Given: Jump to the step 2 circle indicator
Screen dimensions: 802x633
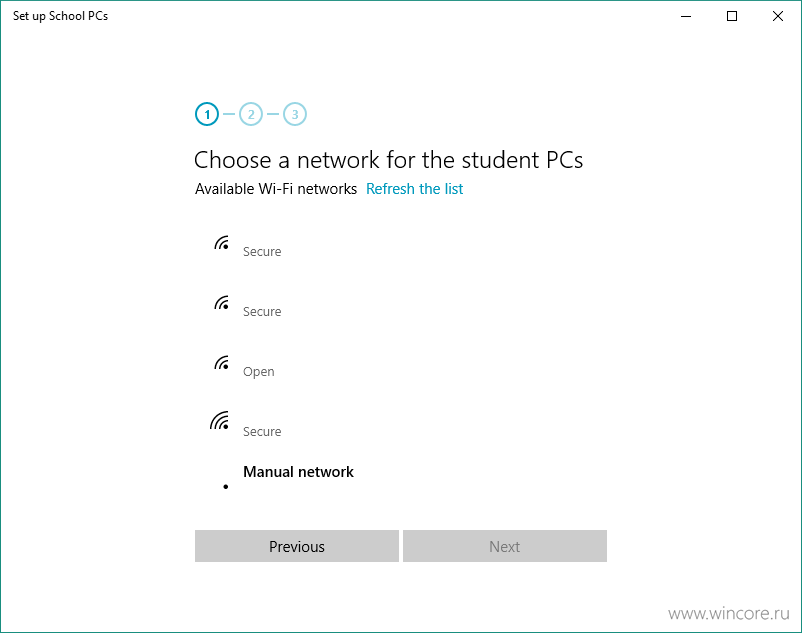Looking at the screenshot, I should tap(251, 114).
